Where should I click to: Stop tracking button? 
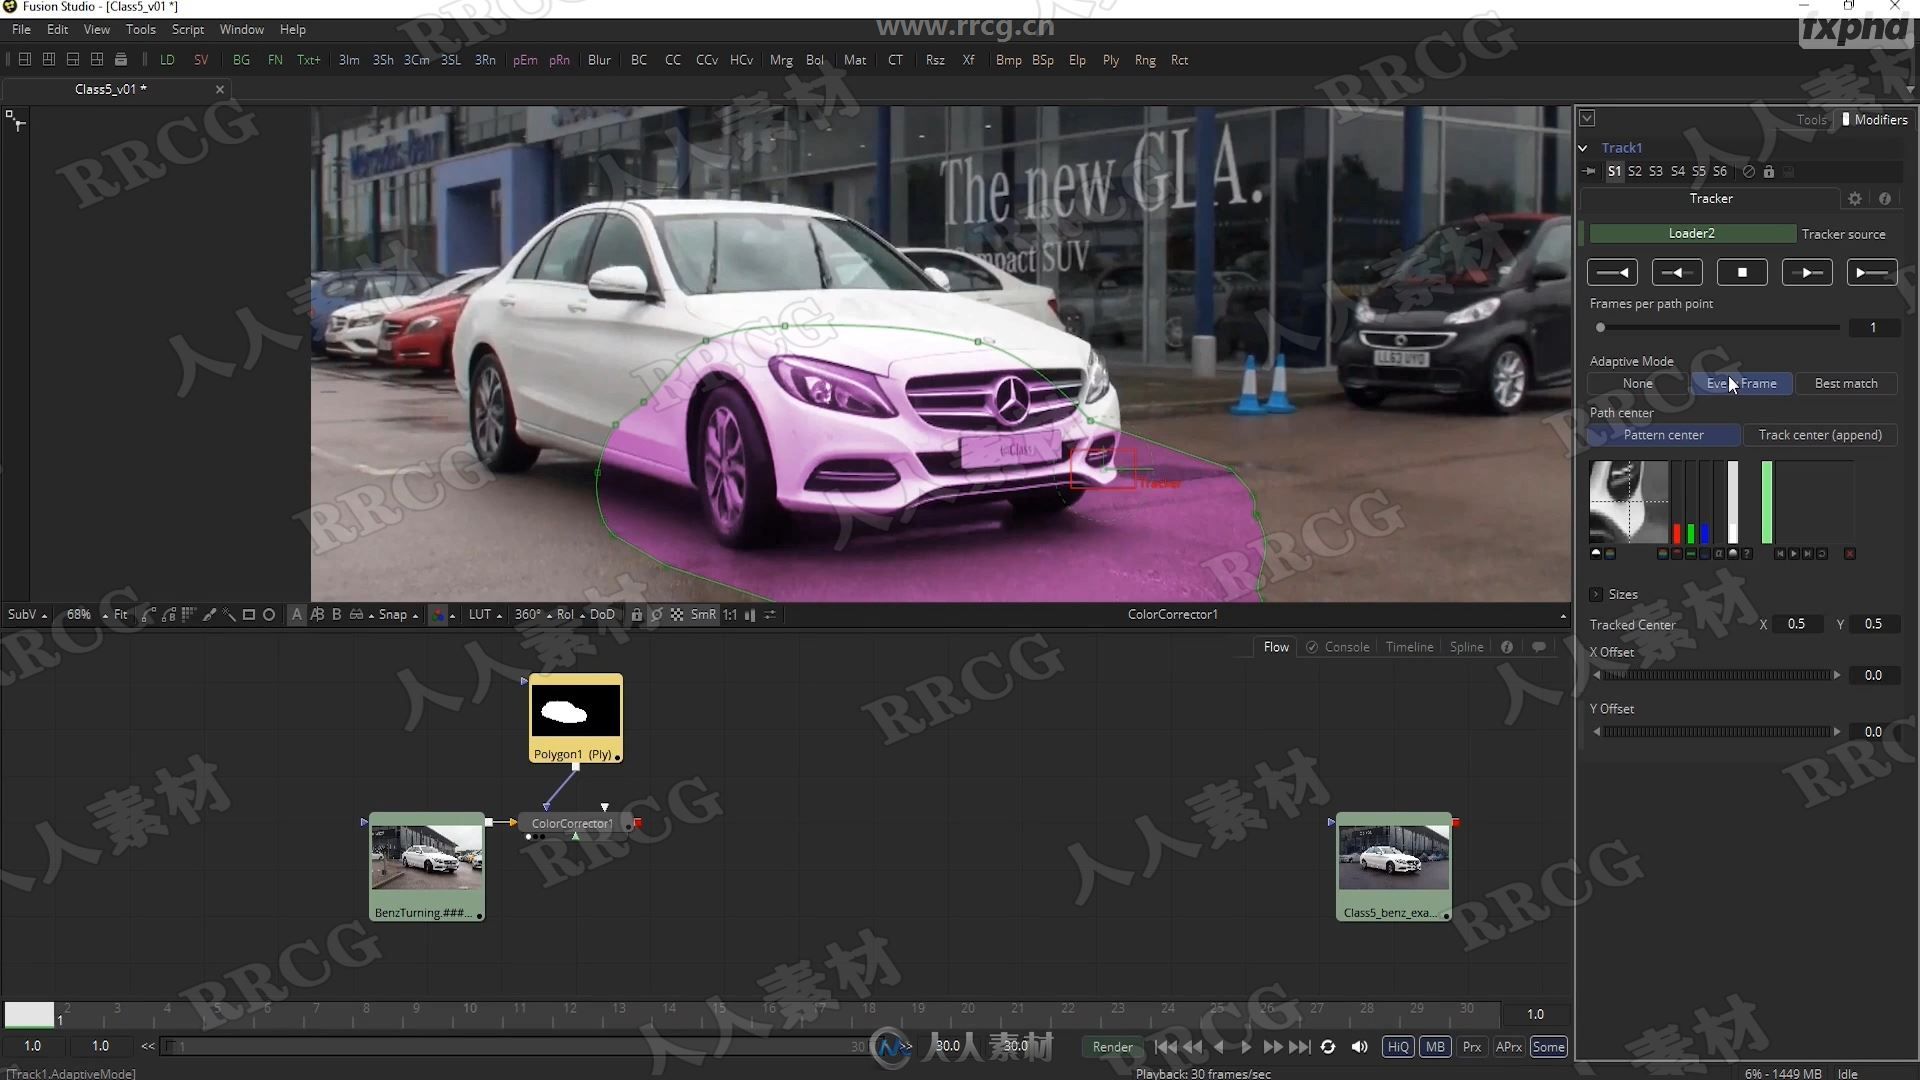coord(1742,272)
